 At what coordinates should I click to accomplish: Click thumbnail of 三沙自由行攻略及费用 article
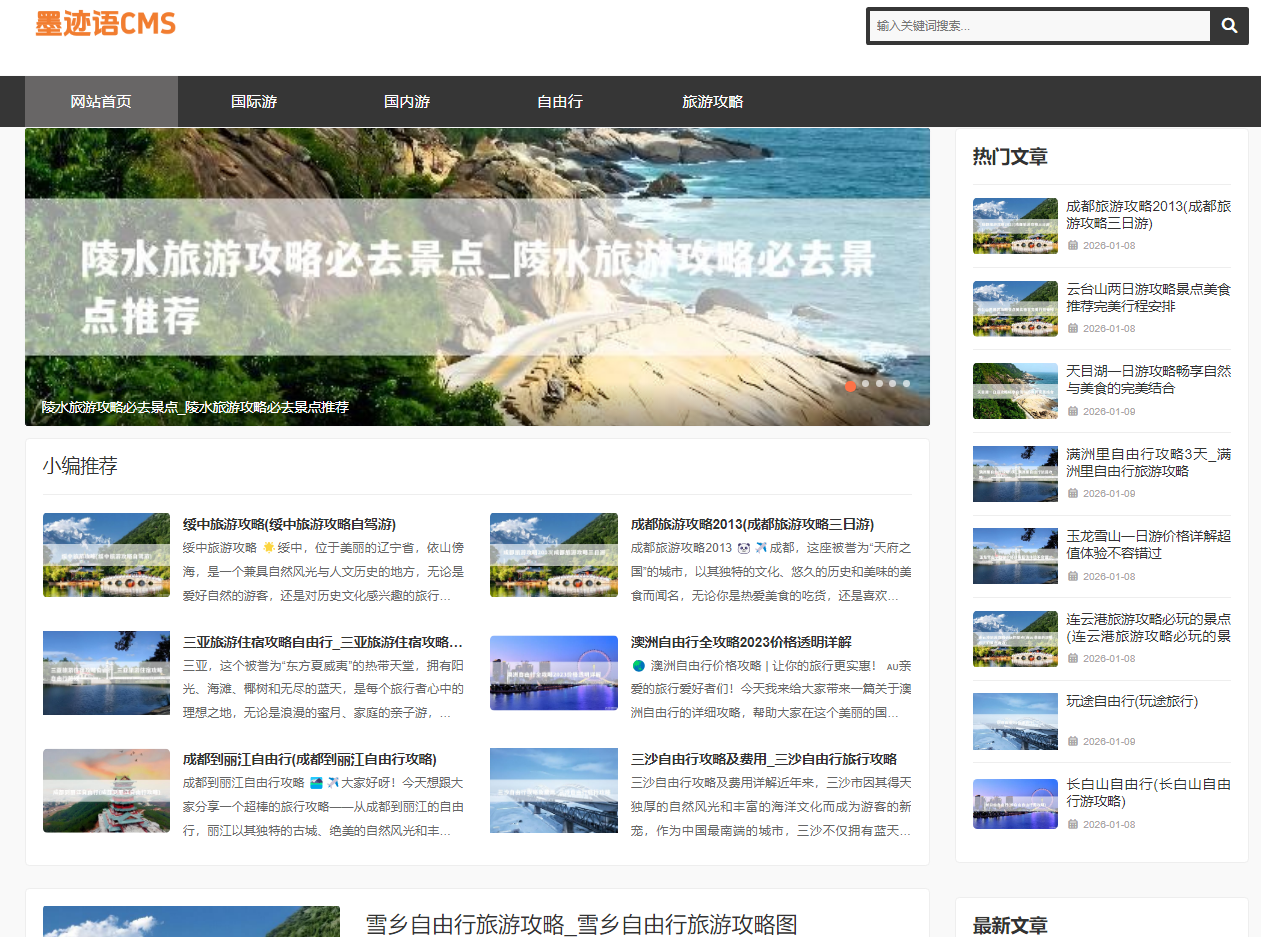[554, 790]
